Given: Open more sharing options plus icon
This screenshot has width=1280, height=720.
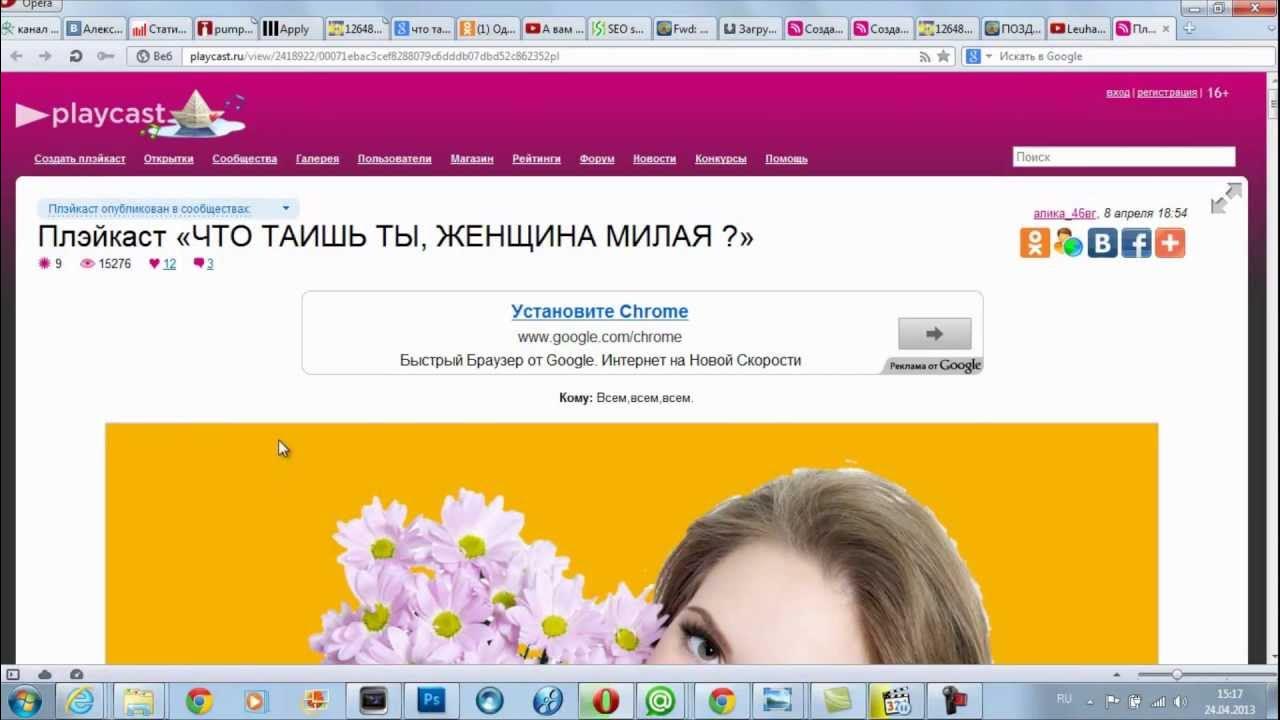Looking at the screenshot, I should 1170,243.
